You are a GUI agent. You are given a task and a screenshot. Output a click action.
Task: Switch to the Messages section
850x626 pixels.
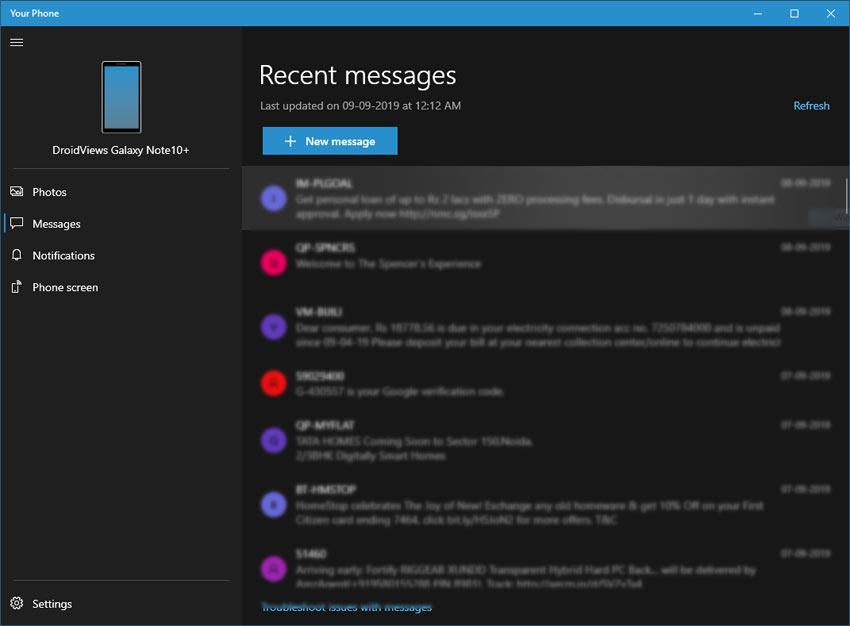click(121, 223)
